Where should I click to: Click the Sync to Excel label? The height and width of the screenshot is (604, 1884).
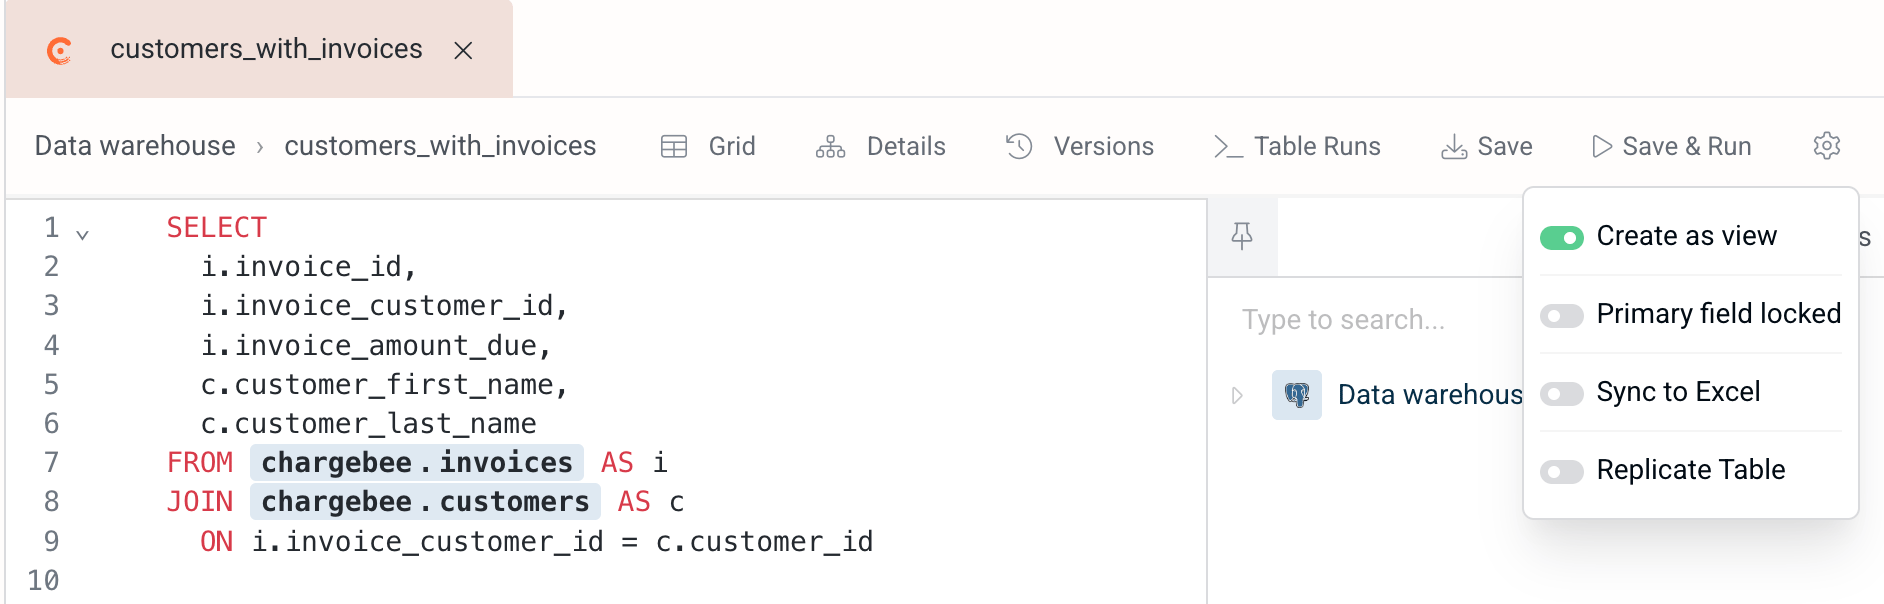pos(1679,392)
